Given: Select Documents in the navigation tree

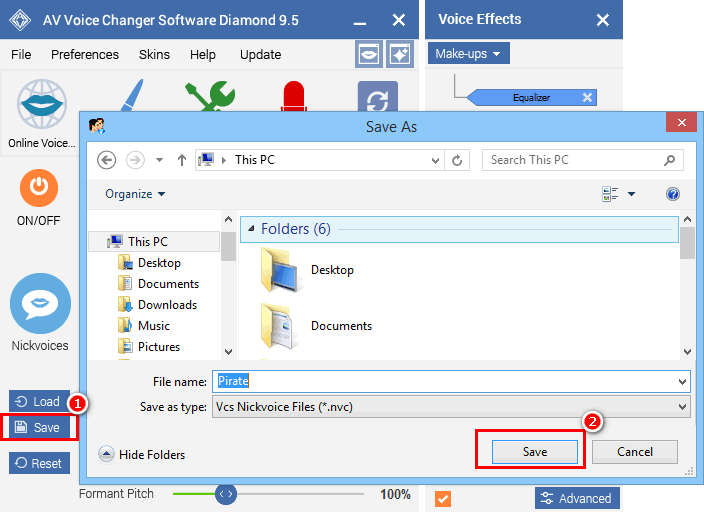Looking at the screenshot, I should 159,284.
